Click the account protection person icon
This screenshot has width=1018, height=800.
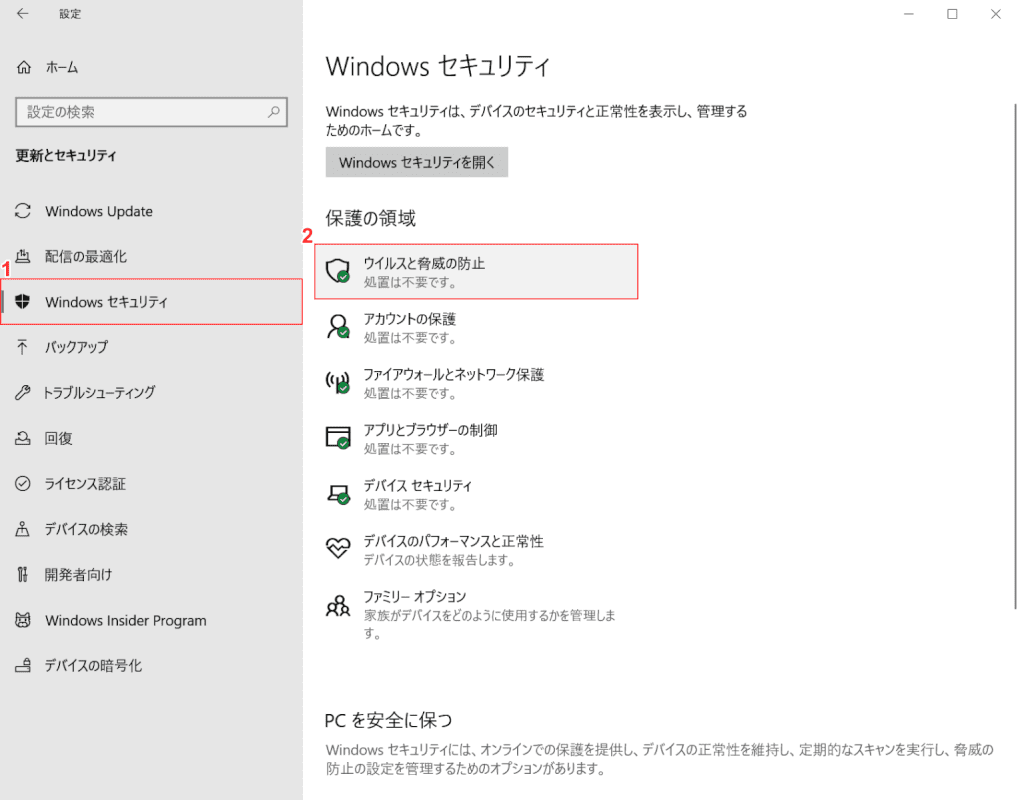[338, 327]
